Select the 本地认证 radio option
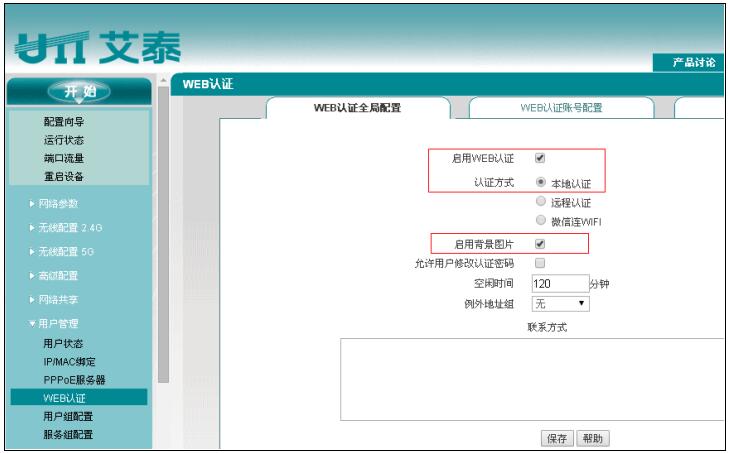Screen dimensions: 730x453 pyautogui.click(x=541, y=183)
